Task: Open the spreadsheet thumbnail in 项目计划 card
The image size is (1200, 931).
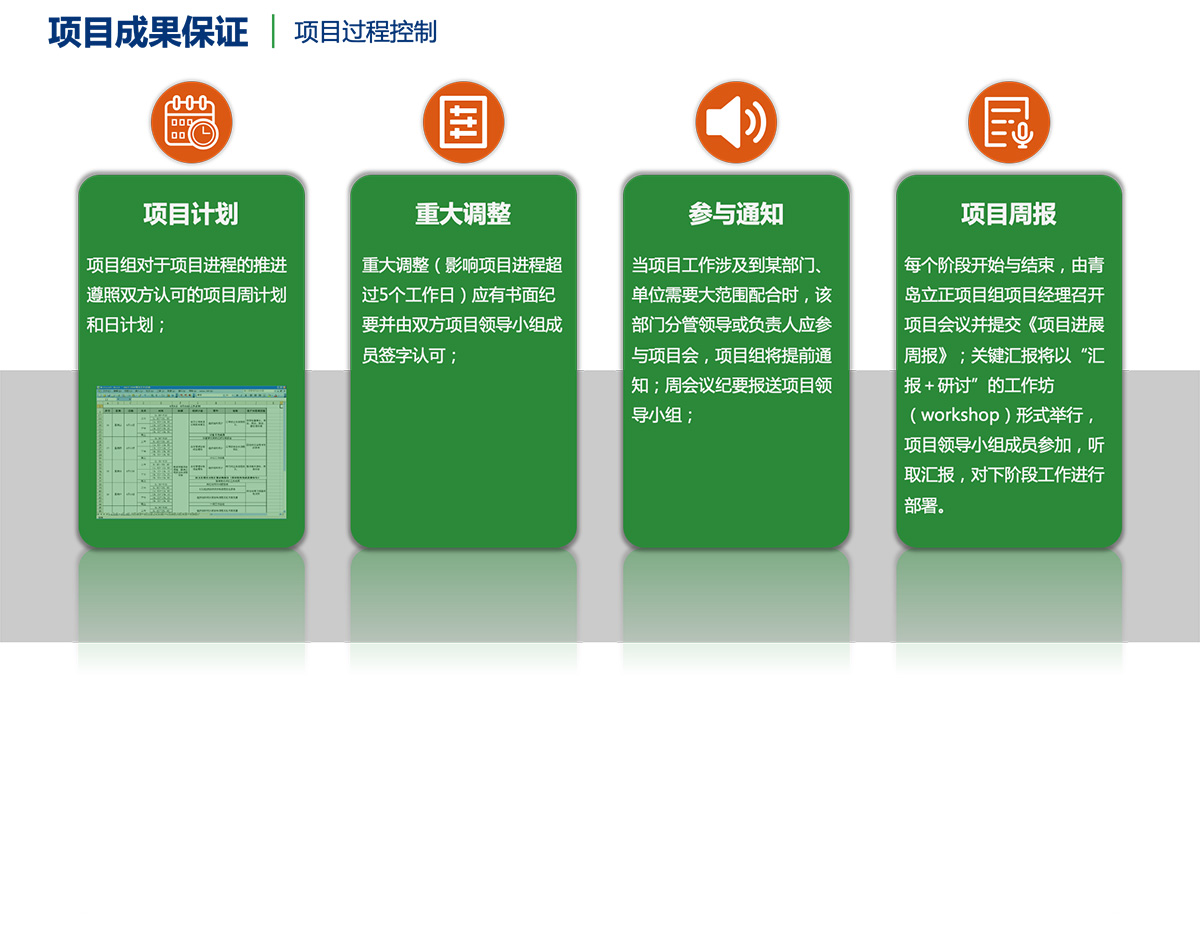Action: coord(191,452)
